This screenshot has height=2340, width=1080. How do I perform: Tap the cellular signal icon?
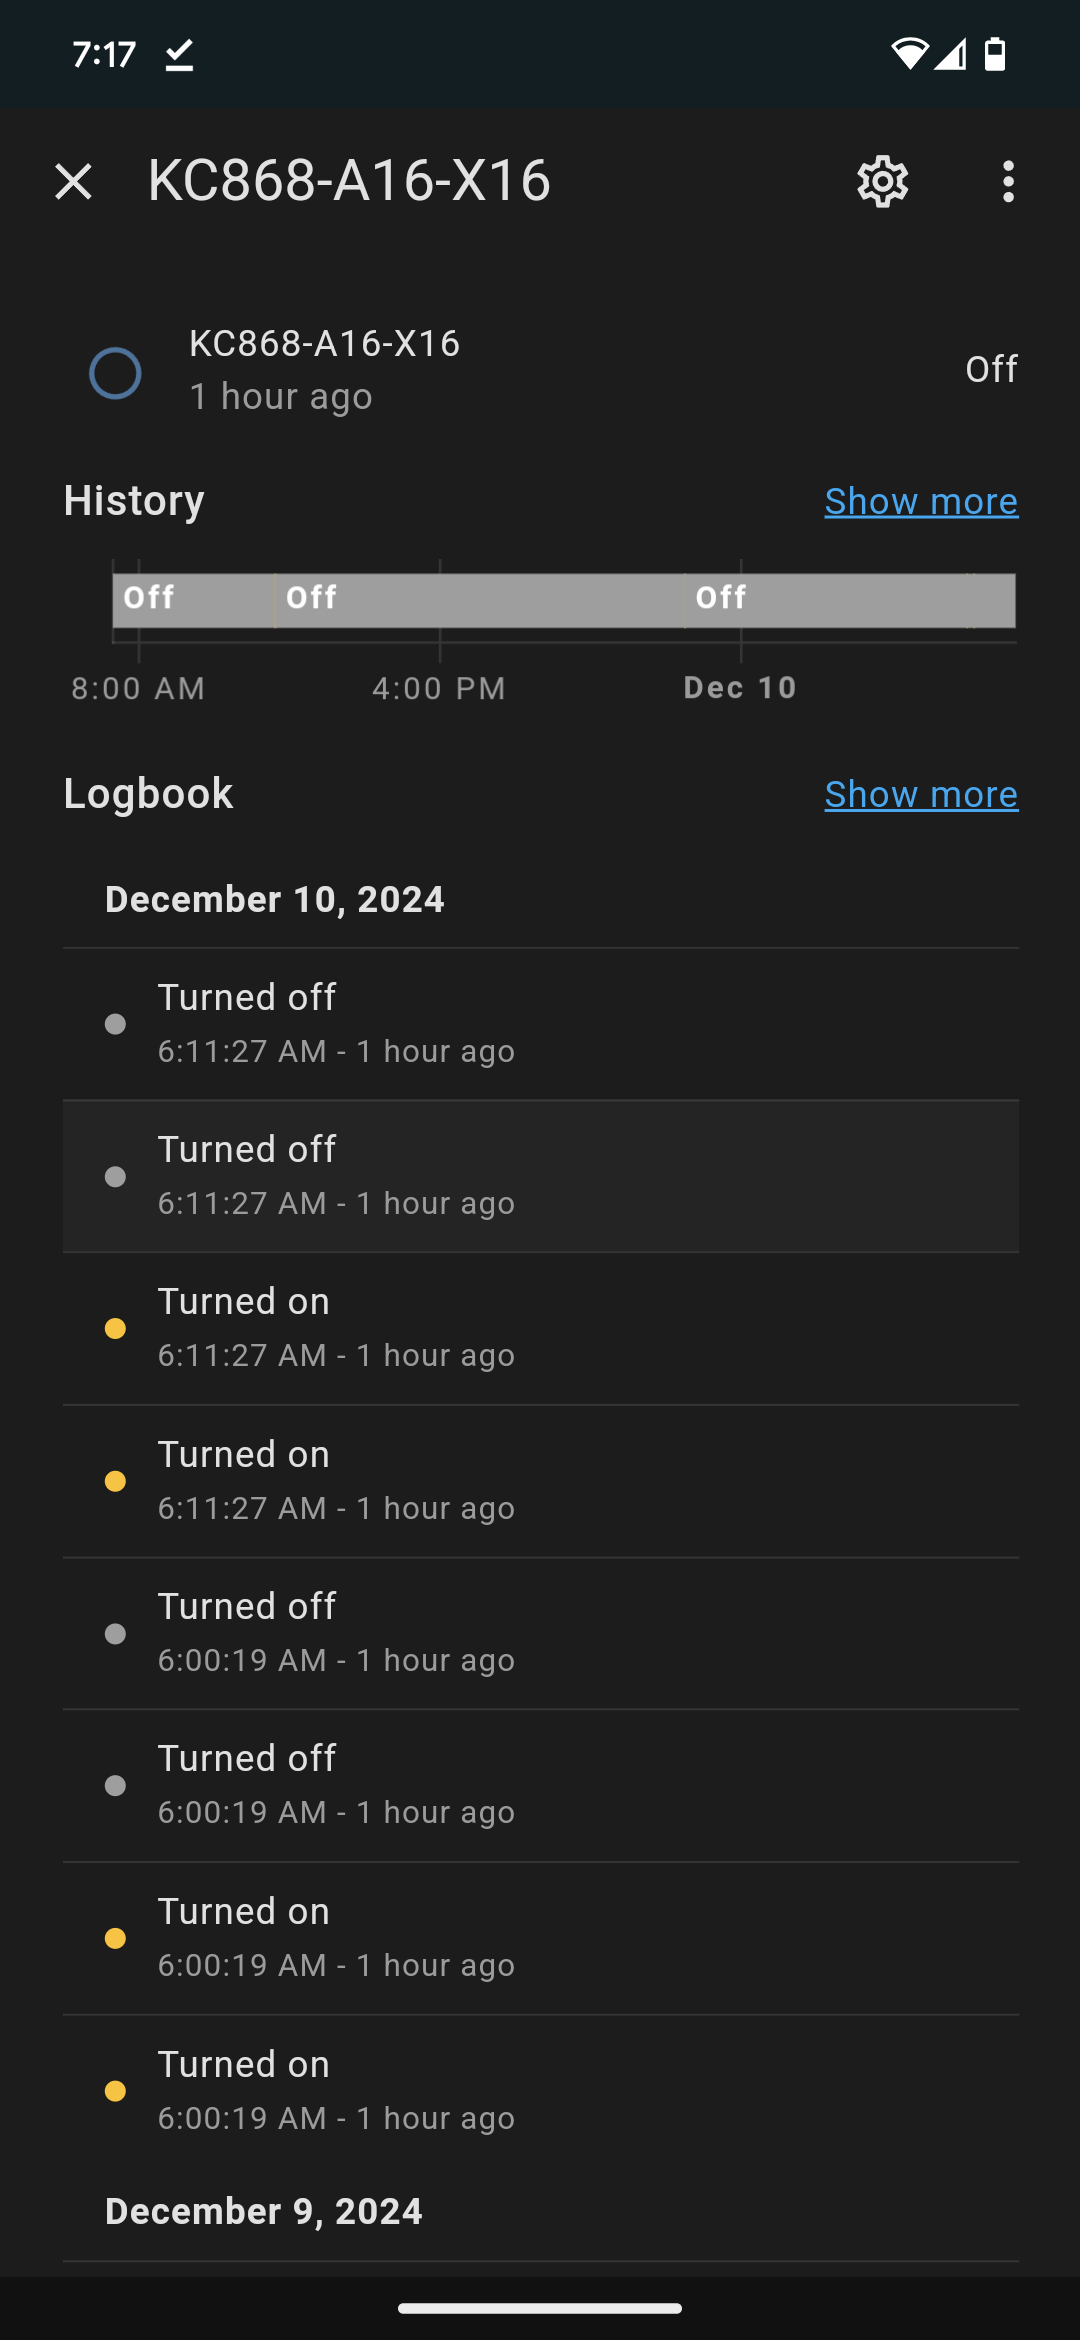click(951, 54)
